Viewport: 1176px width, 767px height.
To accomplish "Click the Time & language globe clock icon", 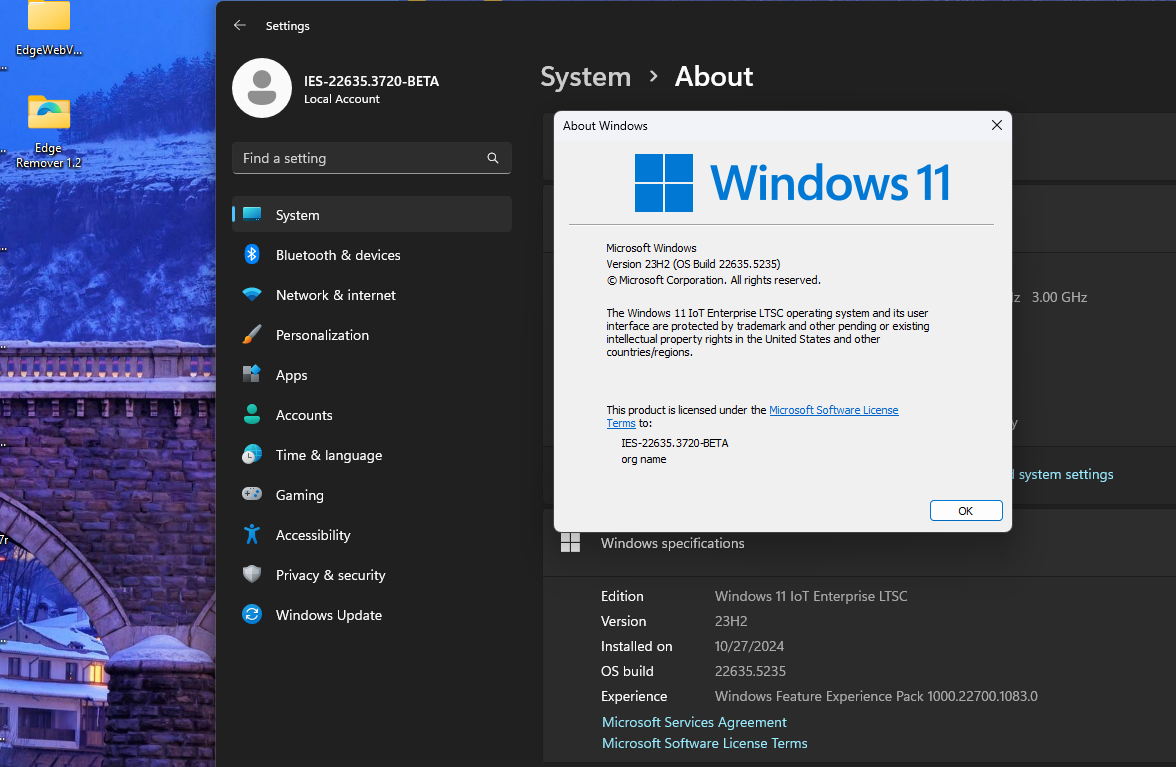I will point(252,454).
